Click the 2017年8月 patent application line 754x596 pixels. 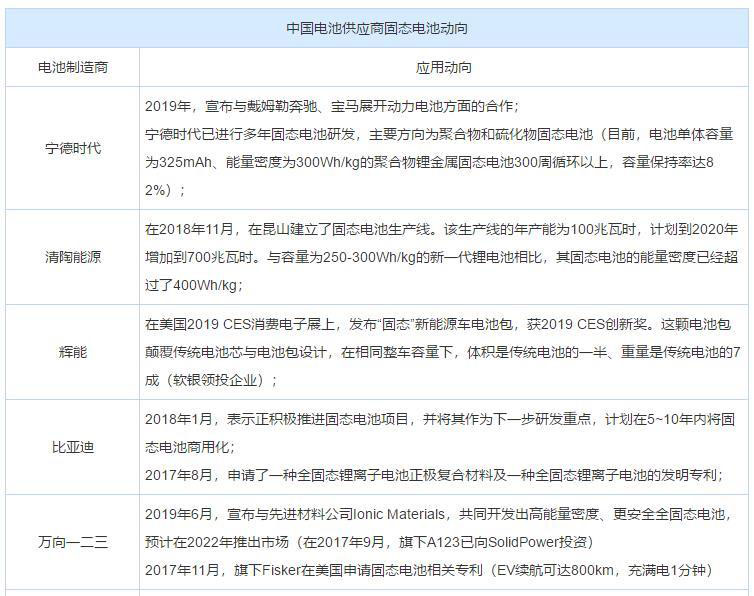point(434,475)
